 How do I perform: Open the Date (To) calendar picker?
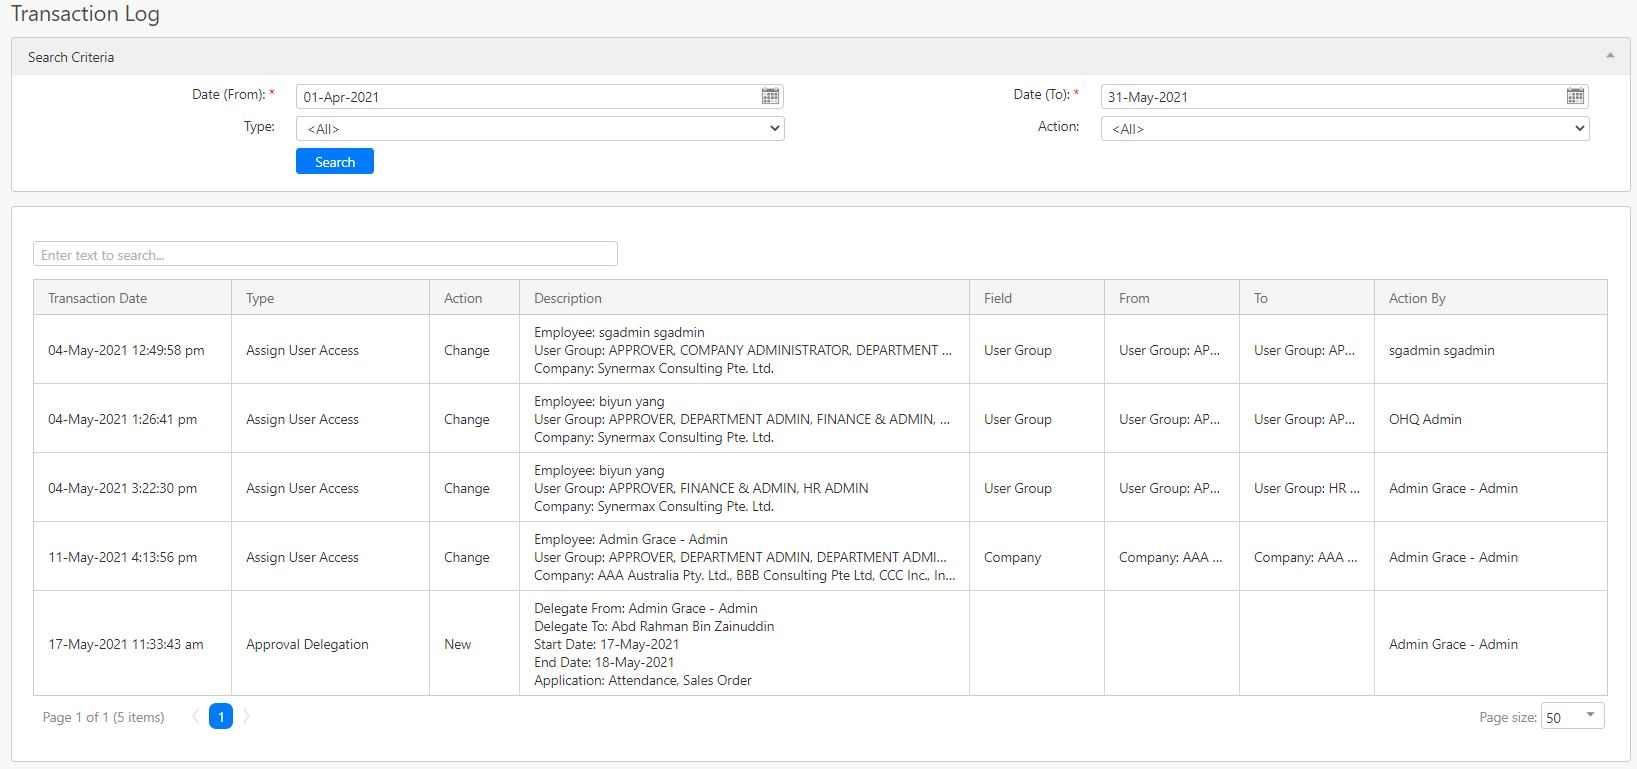[x=1575, y=96]
